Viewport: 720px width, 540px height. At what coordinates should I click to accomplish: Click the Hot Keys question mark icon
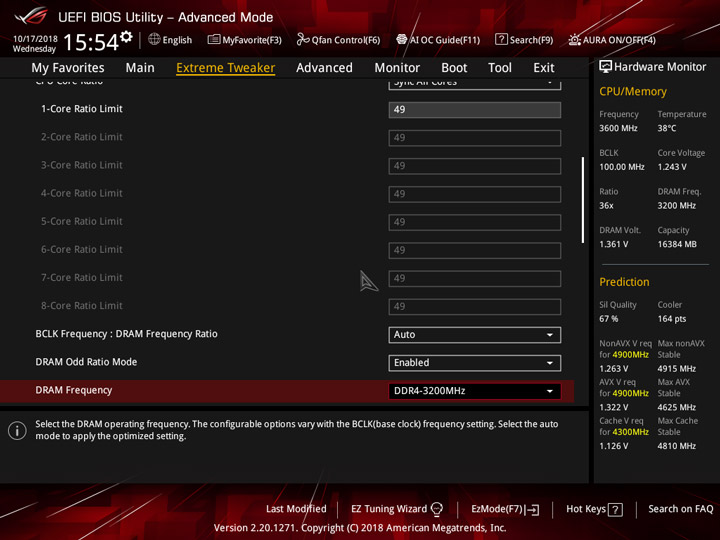click(x=615, y=509)
